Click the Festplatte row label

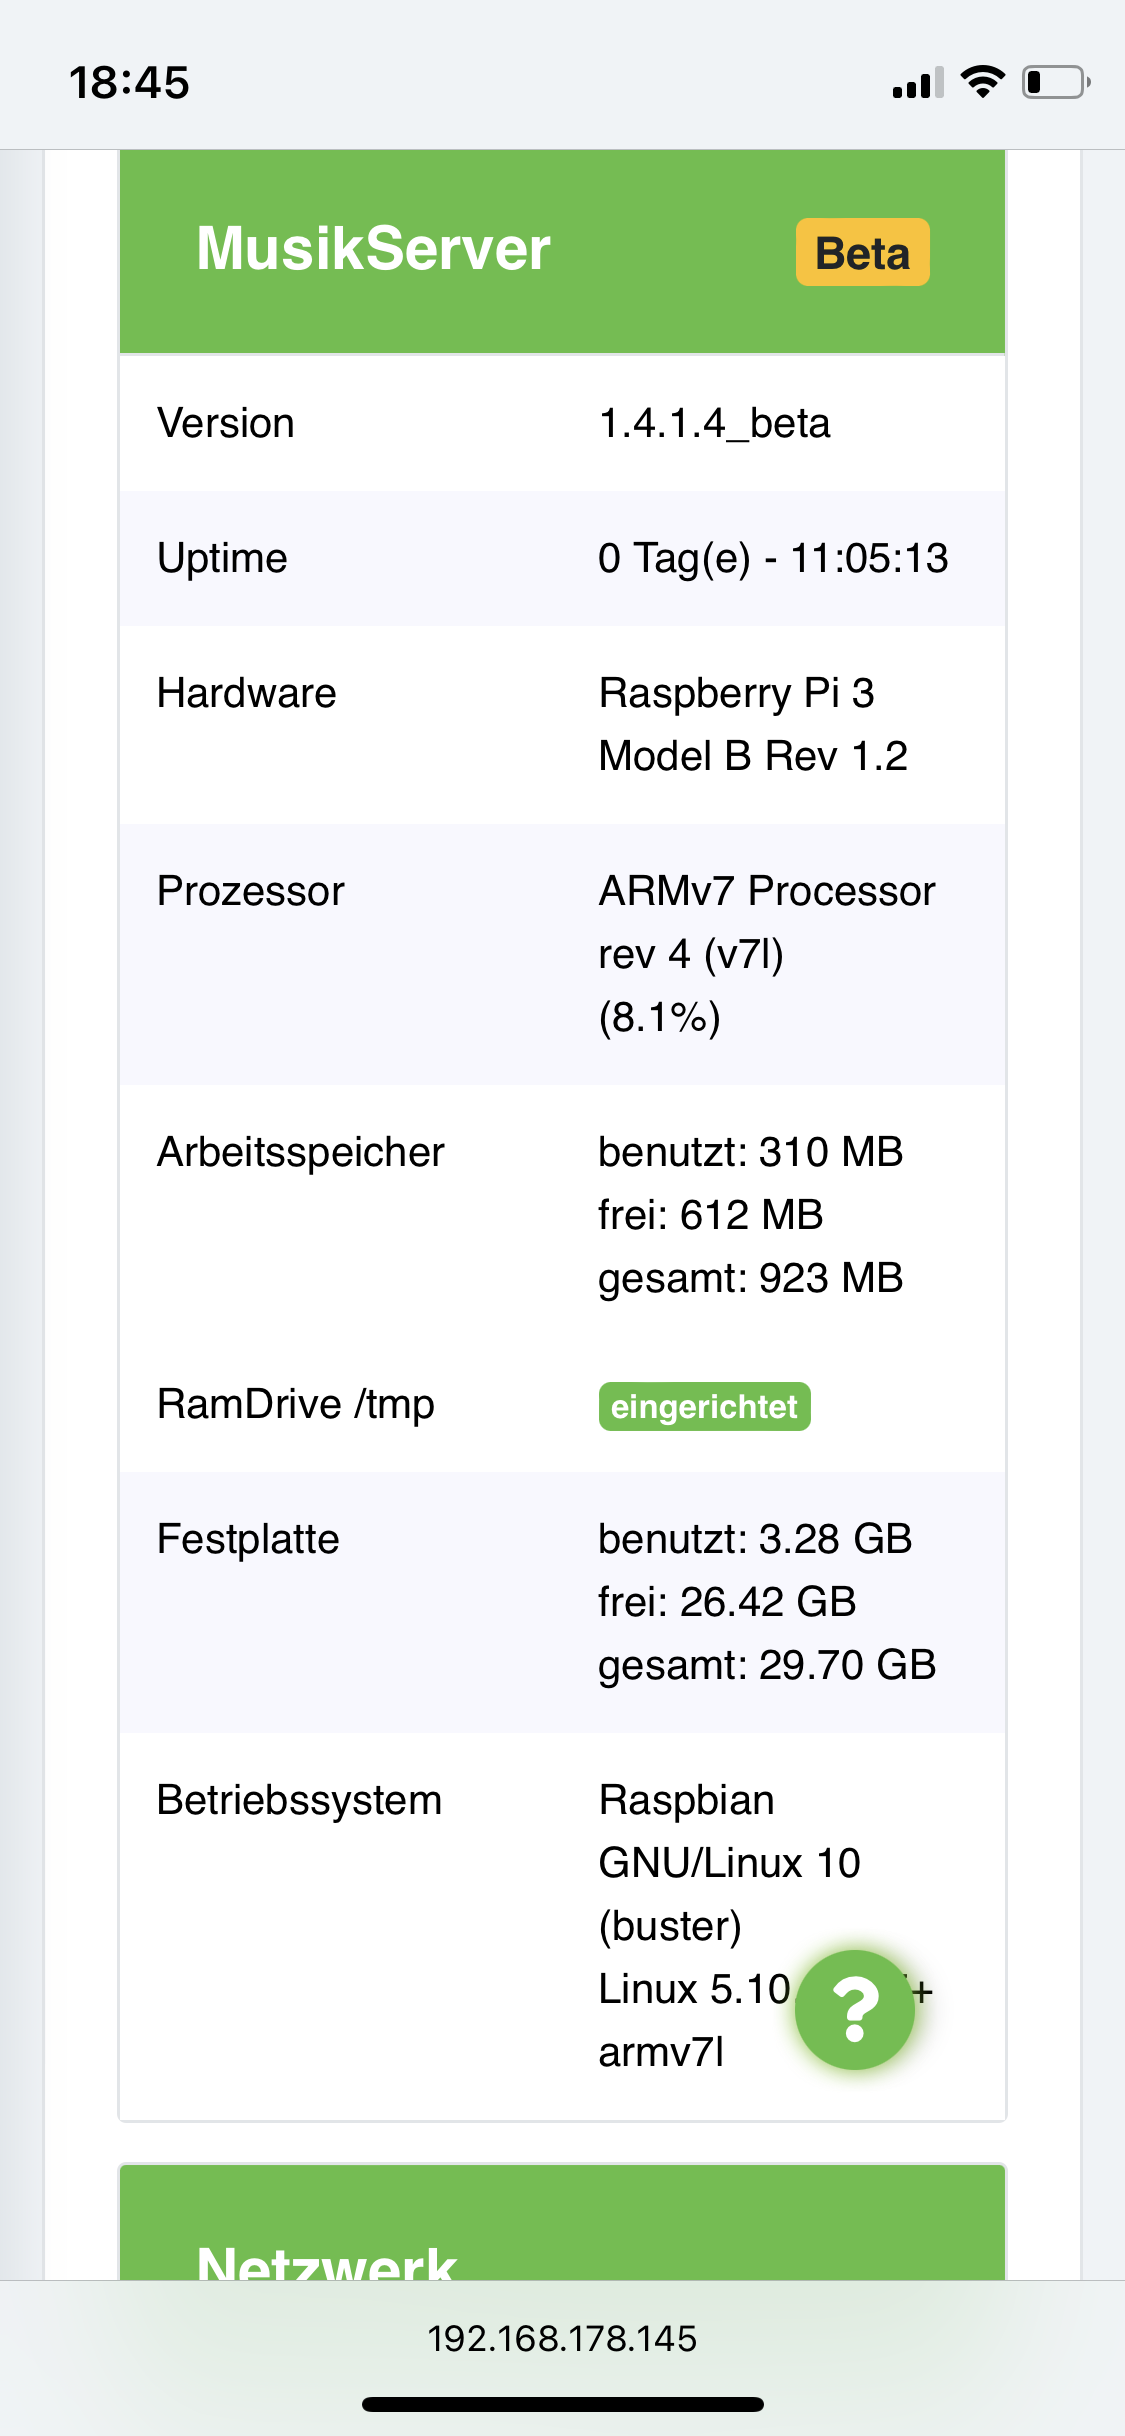pyautogui.click(x=248, y=1539)
